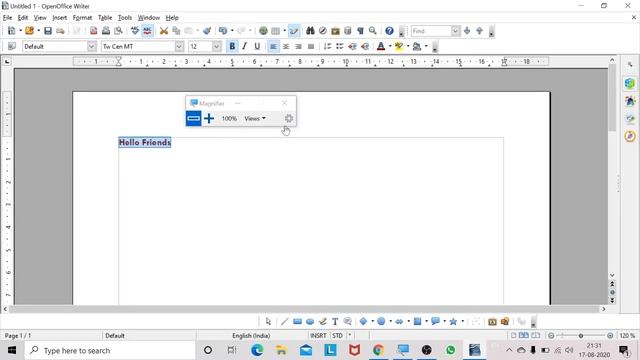The width and height of the screenshot is (640, 360).
Task: Expand the font size 12 dropdown
Action: coord(217,47)
